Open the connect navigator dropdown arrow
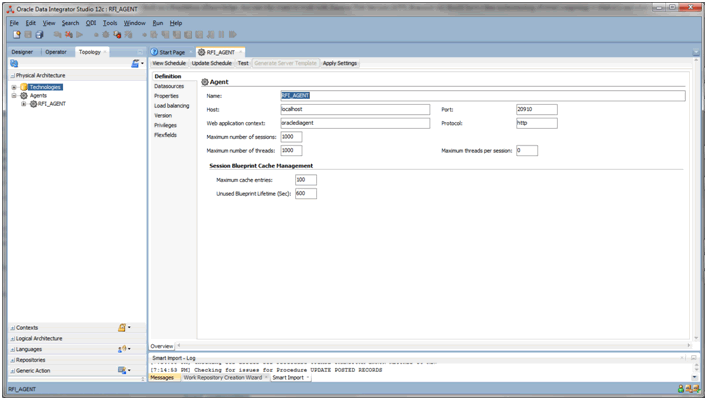Image resolution: width=707 pixels, height=400 pixels. [142, 64]
